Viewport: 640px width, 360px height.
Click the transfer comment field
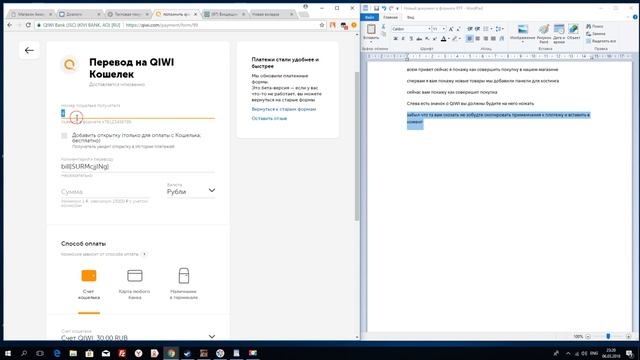click(x=138, y=167)
